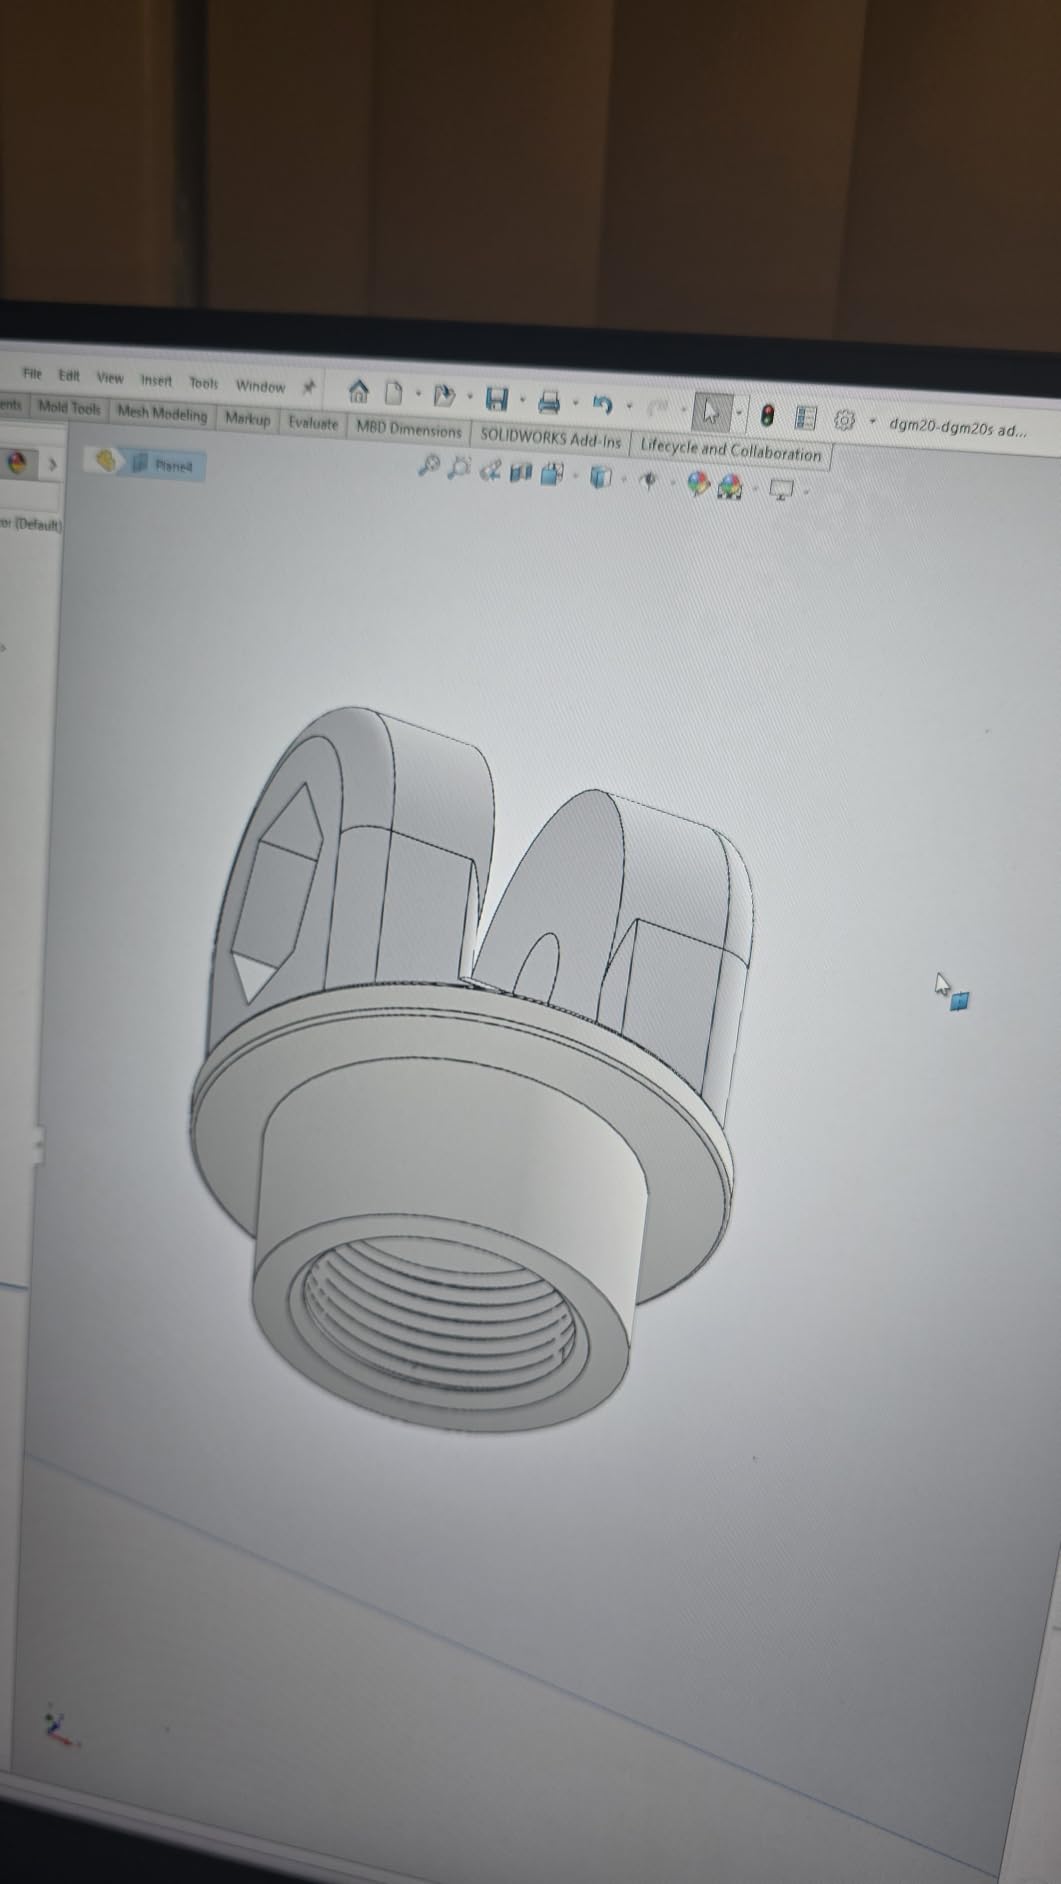Open the dropdown arrow beside the Select tool

click(x=740, y=413)
